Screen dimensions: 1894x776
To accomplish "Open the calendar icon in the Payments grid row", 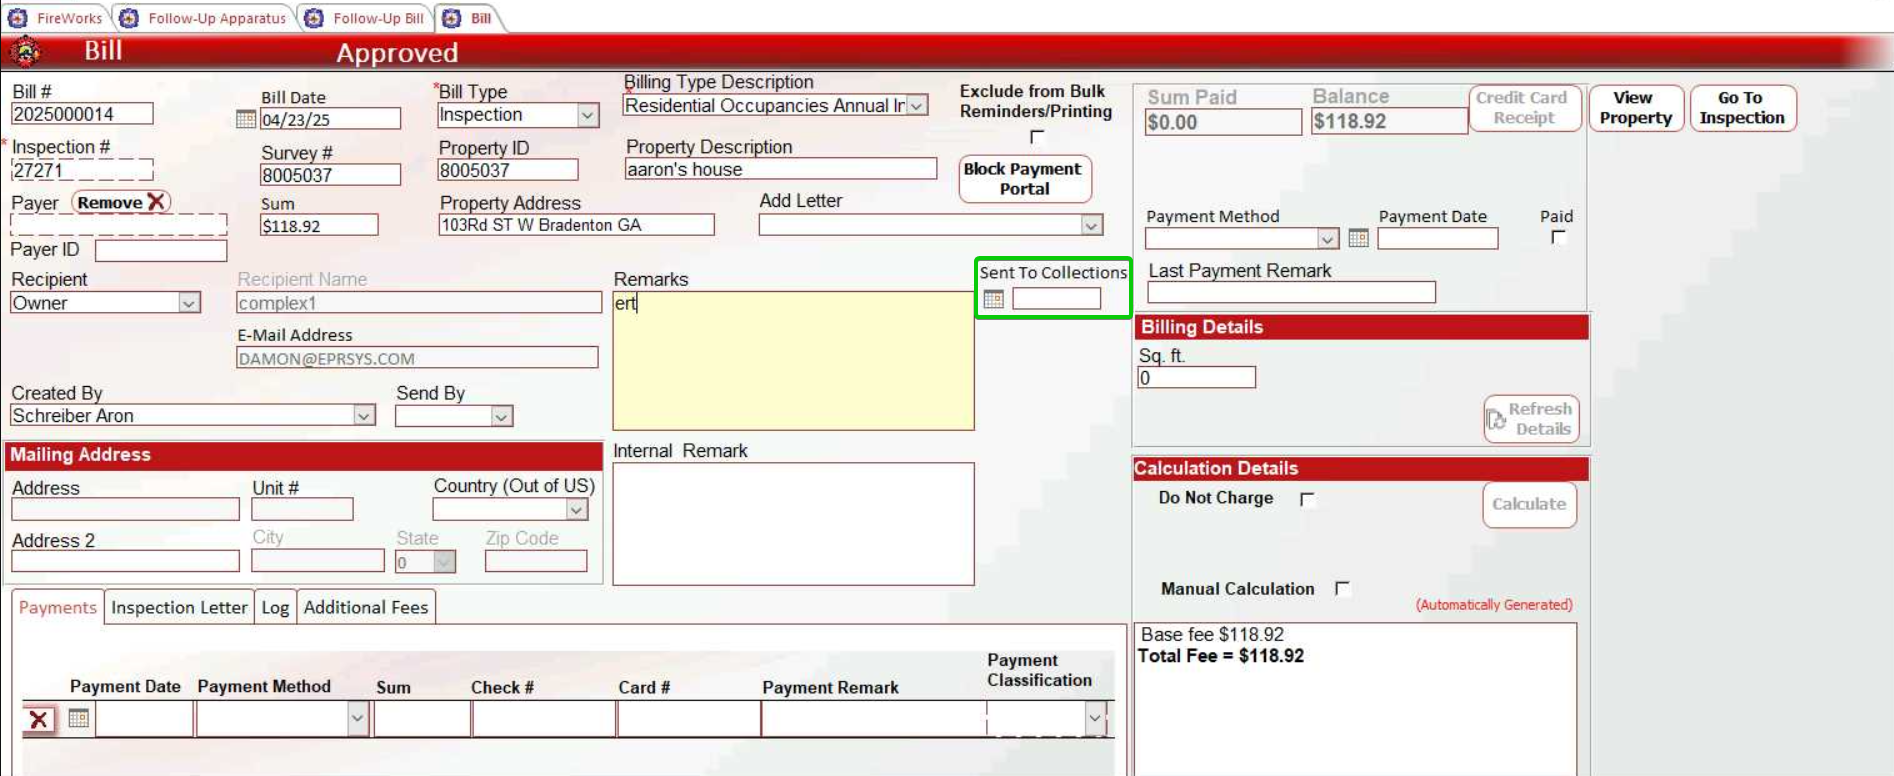I will point(79,718).
